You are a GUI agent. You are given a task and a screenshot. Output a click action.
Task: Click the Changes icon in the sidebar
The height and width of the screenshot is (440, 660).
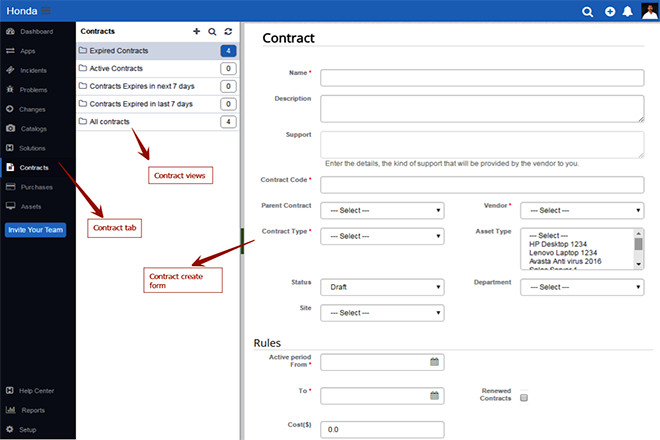[x=10, y=109]
